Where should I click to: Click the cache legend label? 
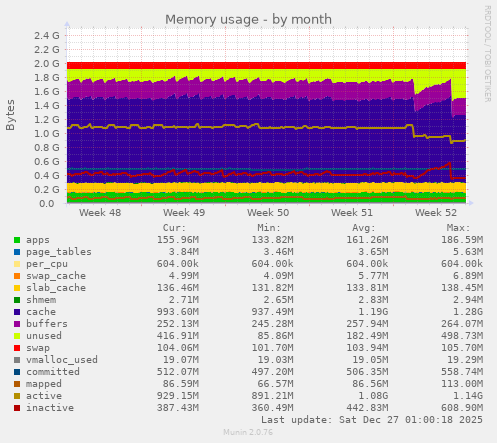[41, 312]
